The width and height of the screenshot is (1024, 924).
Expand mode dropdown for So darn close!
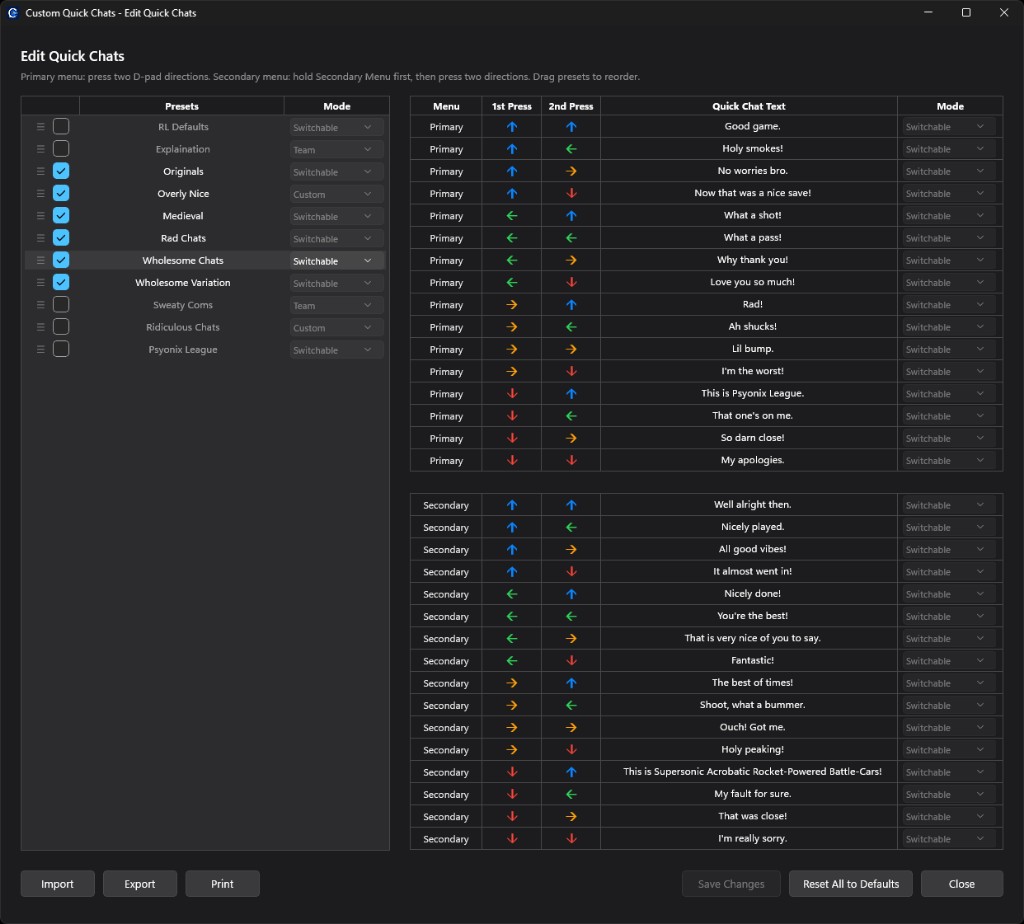click(948, 438)
